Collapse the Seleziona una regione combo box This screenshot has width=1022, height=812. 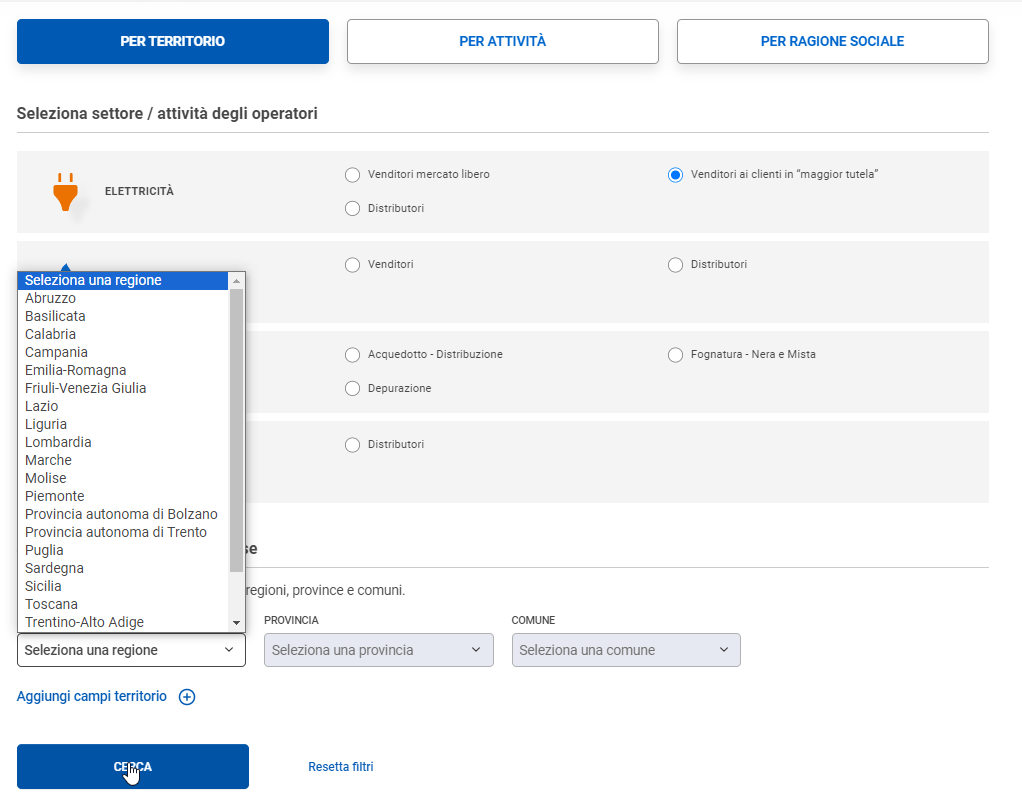[131, 650]
